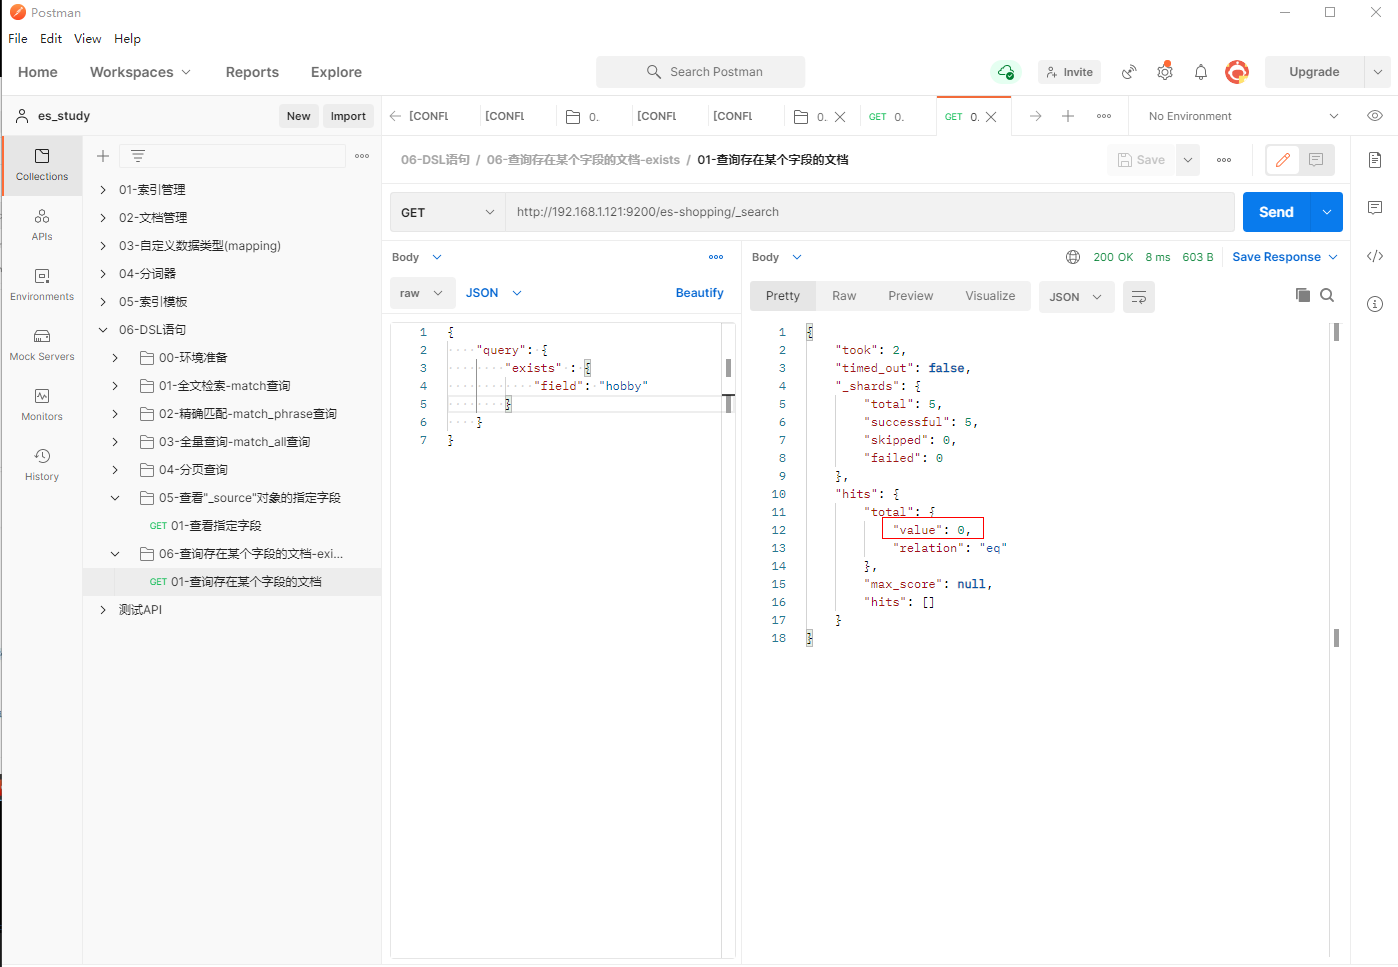Image resolution: width=1398 pixels, height=967 pixels.
Task: Open the Mock Servers sidebar icon
Action: coord(42,344)
